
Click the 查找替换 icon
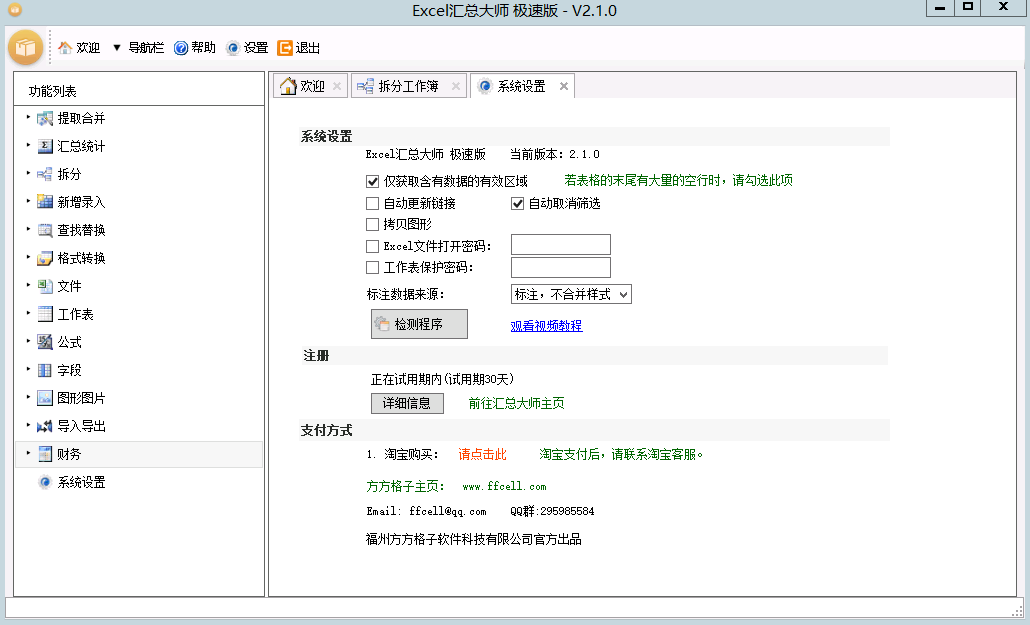click(x=45, y=230)
